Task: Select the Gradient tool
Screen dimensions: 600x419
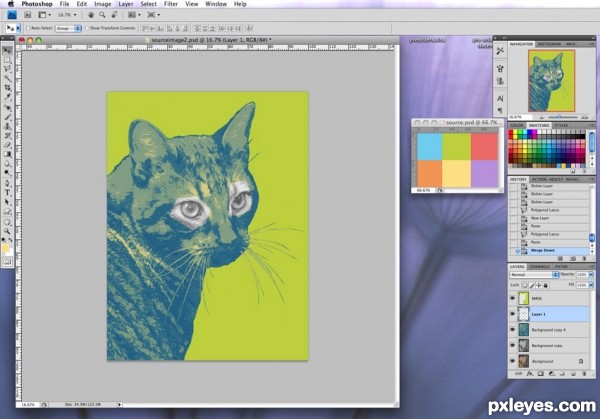Action: [7, 154]
